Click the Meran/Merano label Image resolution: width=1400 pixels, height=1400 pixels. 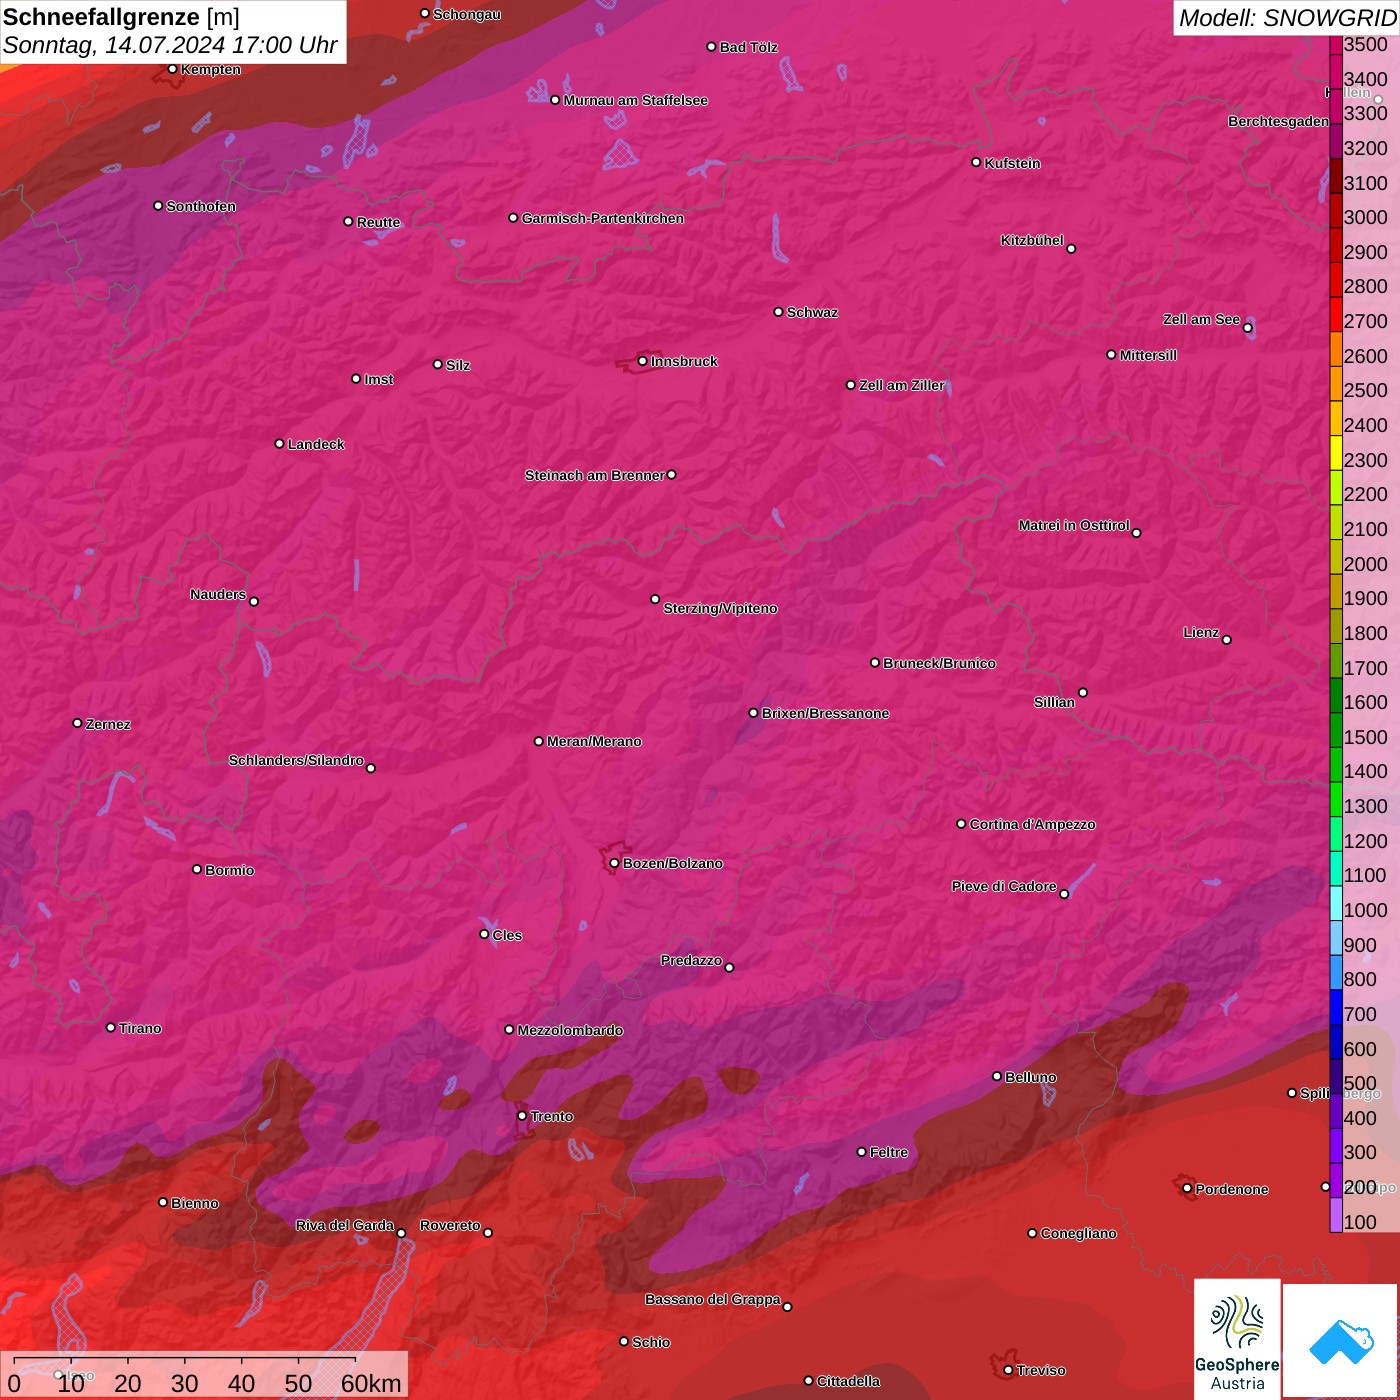pos(594,741)
